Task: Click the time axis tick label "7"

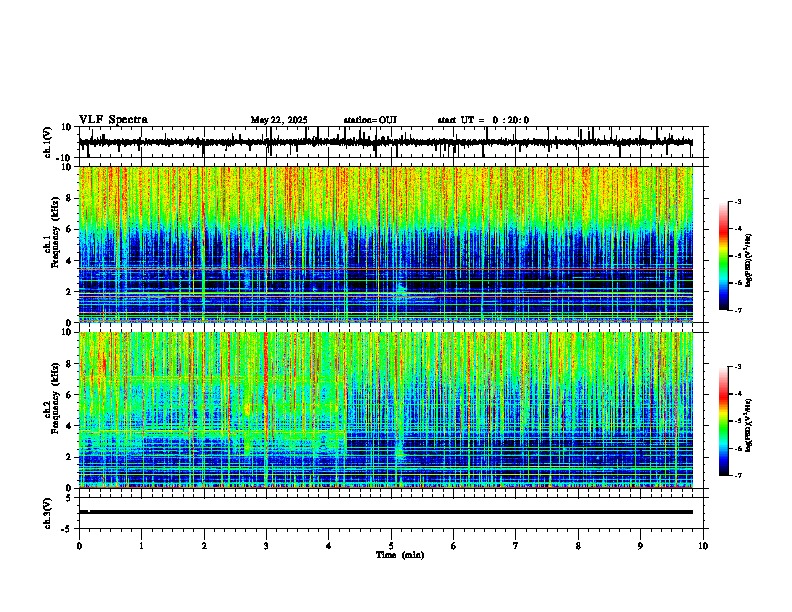Action: pos(516,546)
